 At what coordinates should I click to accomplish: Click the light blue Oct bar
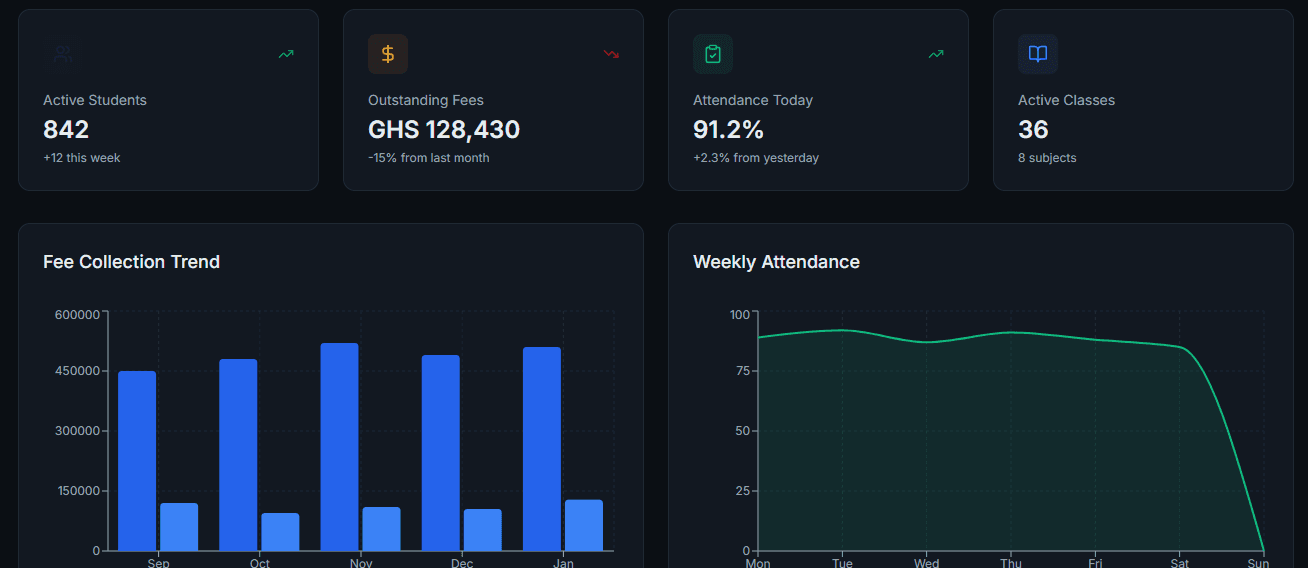[280, 532]
